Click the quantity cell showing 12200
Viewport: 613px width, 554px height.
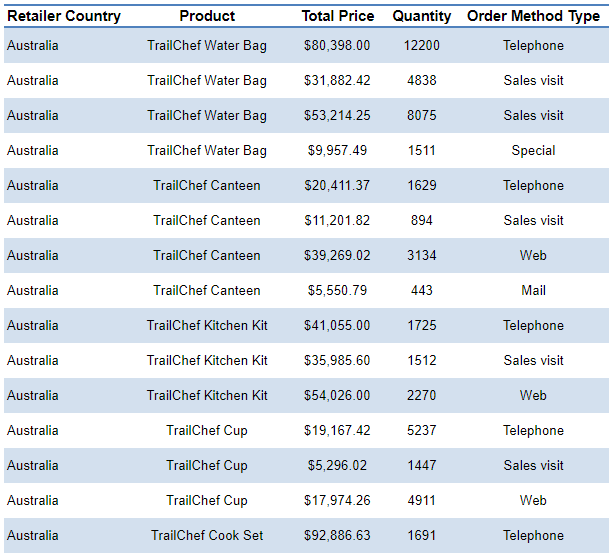421,46
